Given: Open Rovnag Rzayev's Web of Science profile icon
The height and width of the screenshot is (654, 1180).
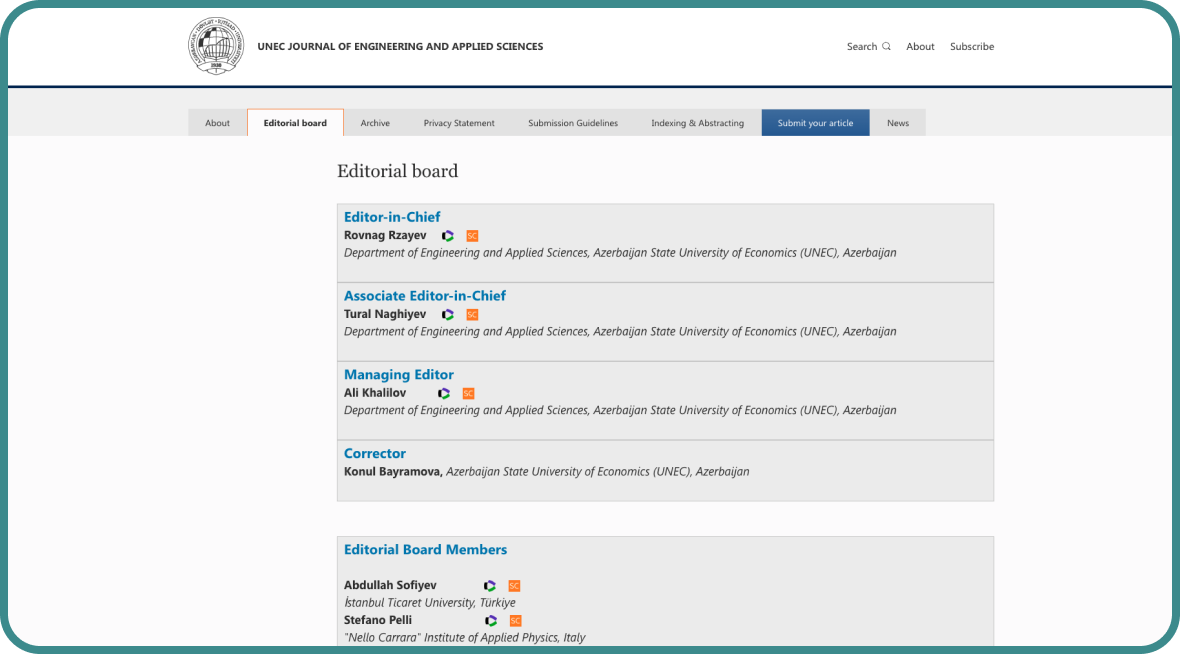Looking at the screenshot, I should click(x=448, y=236).
